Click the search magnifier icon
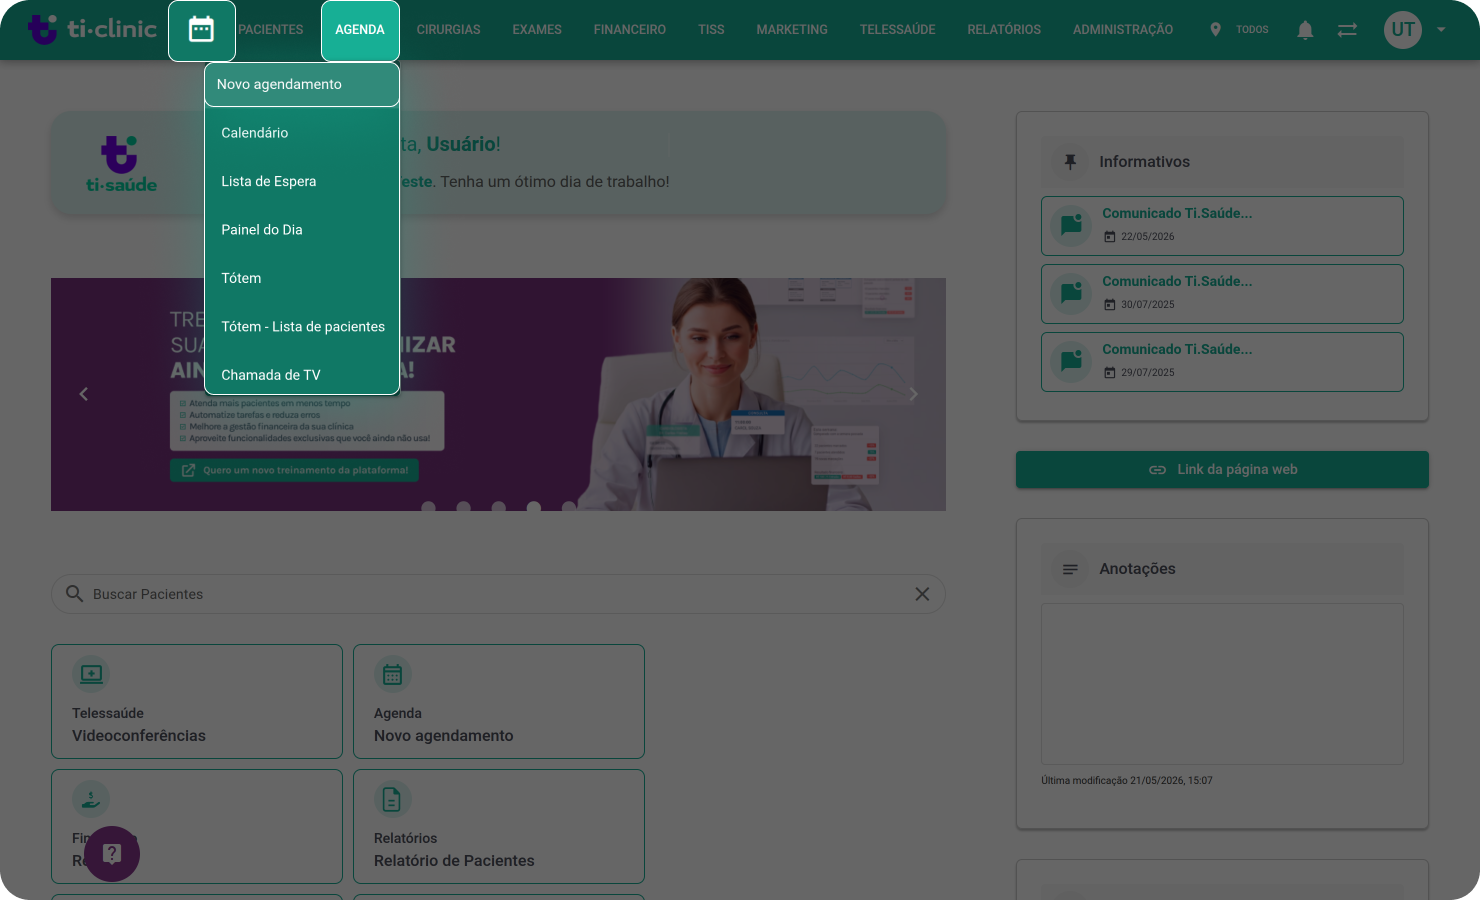This screenshot has height=900, width=1480. pos(74,594)
